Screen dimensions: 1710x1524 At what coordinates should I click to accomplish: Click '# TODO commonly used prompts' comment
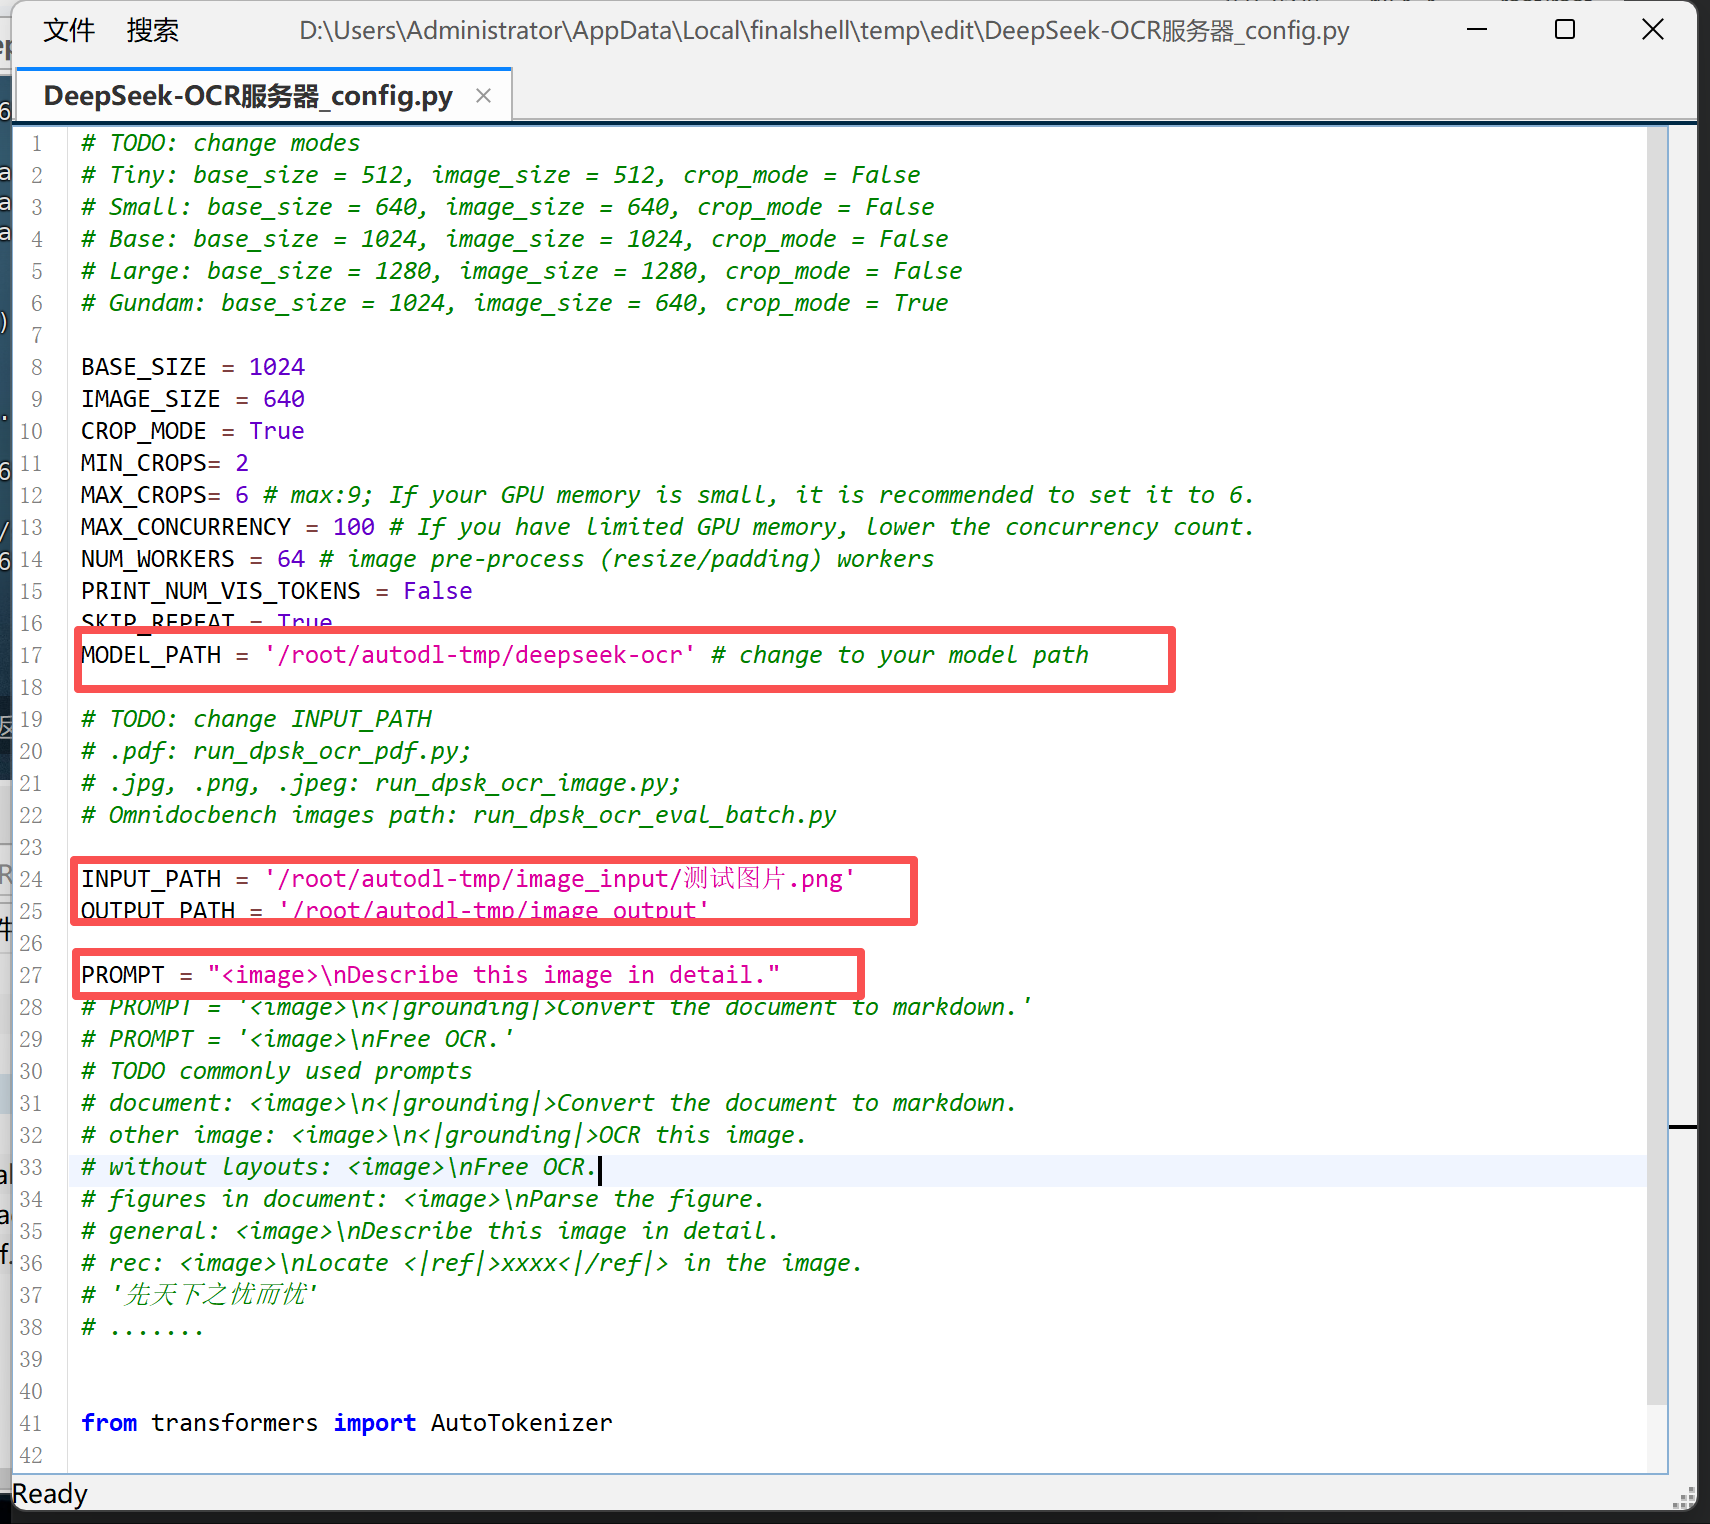(x=277, y=1071)
